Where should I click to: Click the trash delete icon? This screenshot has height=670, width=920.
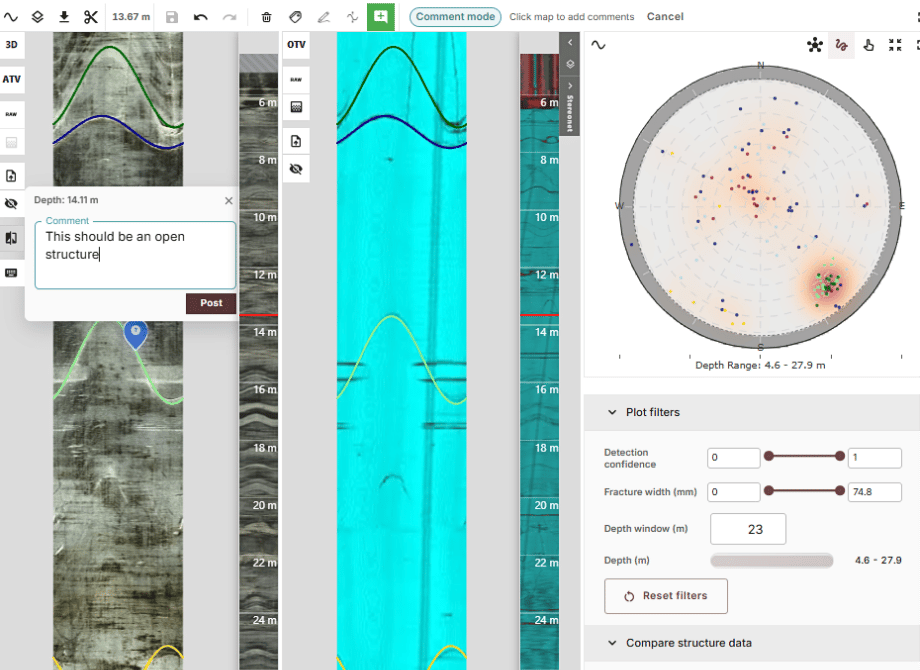click(266, 17)
